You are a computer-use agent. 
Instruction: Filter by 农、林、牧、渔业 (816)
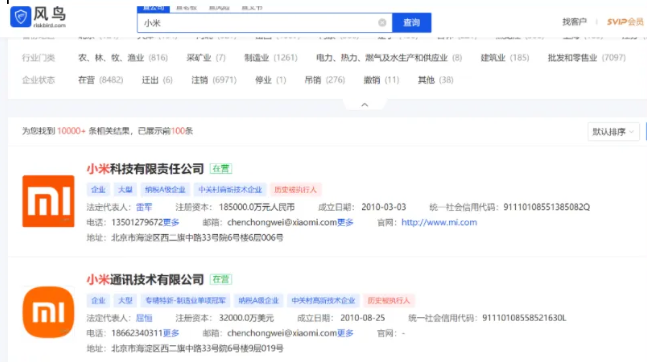pos(123,58)
